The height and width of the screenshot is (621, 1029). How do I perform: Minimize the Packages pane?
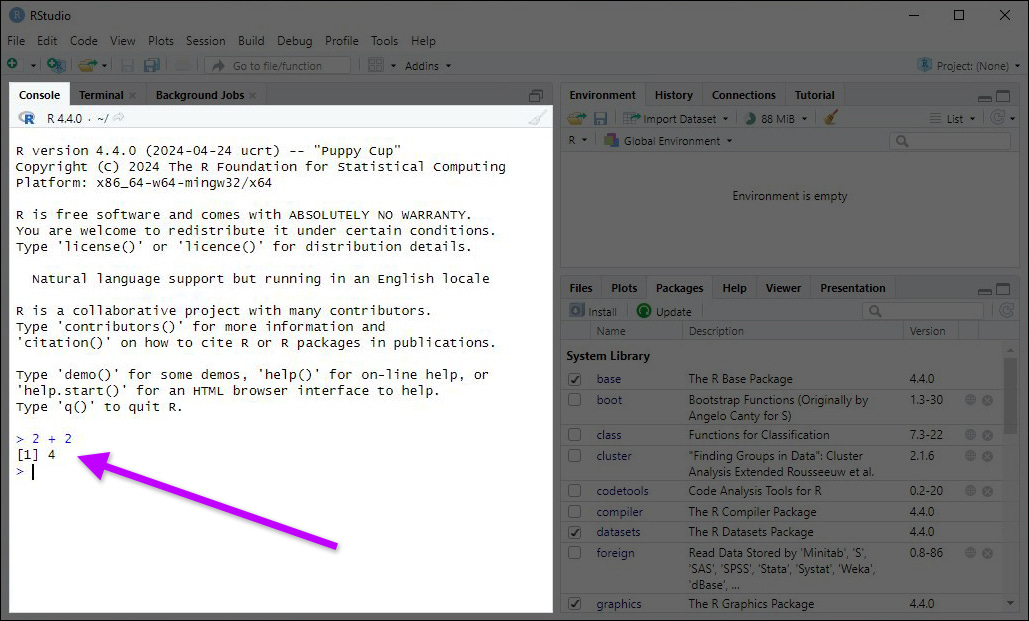tap(984, 291)
